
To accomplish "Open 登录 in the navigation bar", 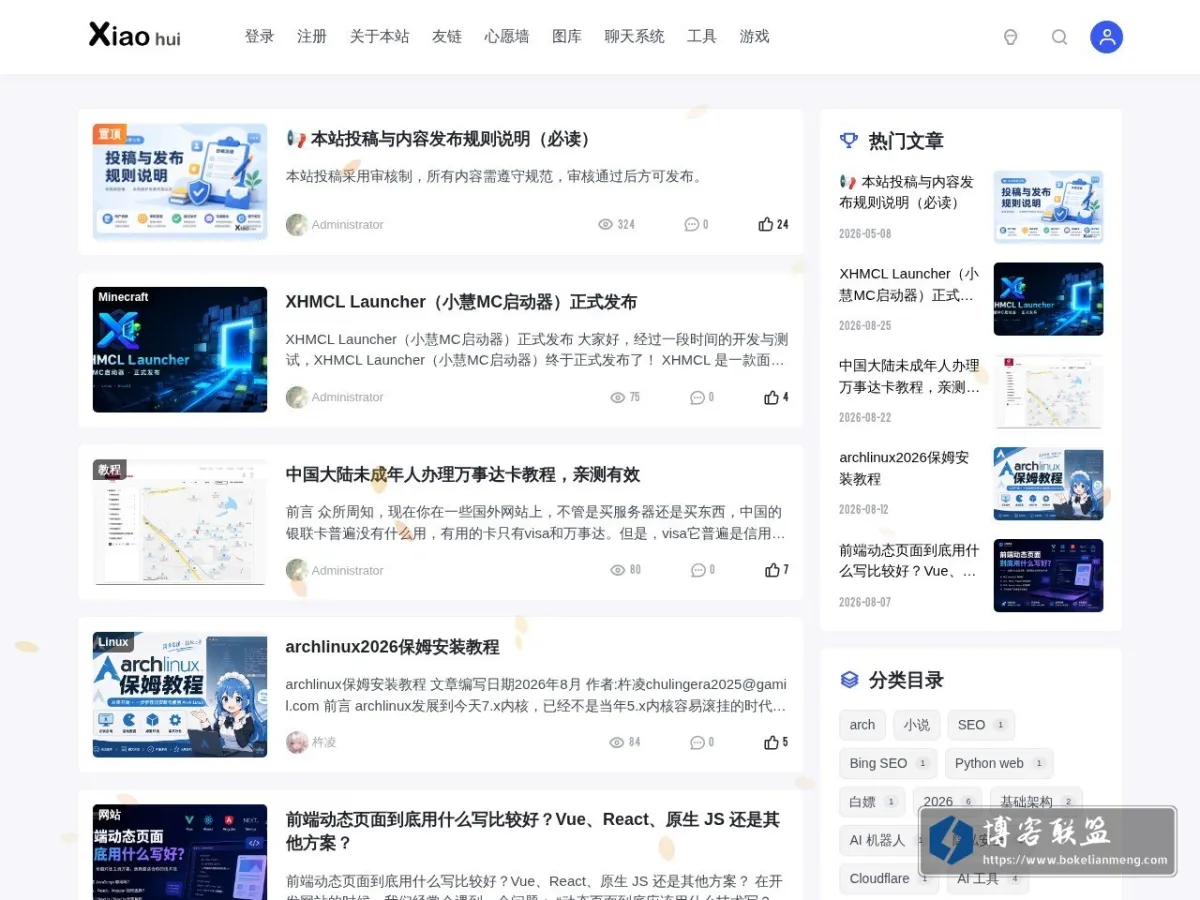I will 259,36.
